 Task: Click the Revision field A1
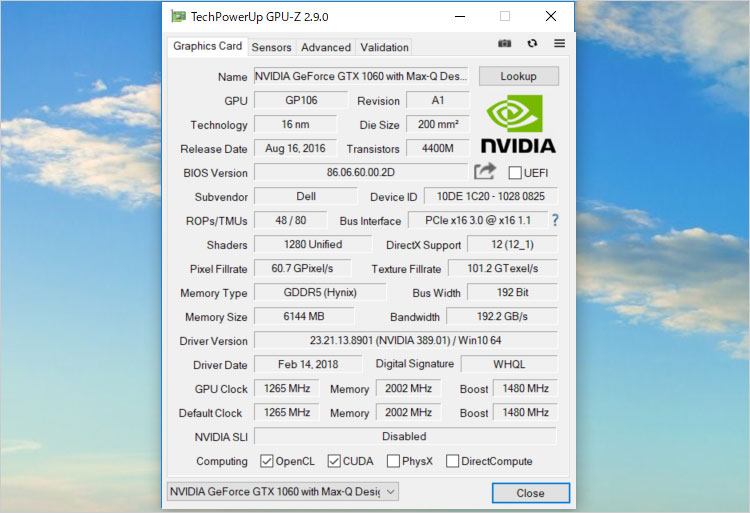click(x=438, y=100)
